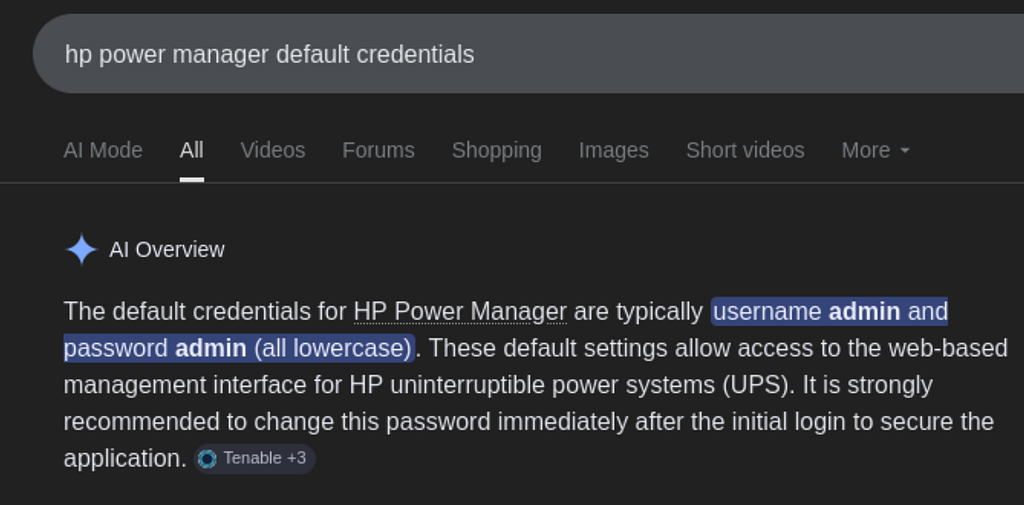Screen dimensions: 1024x505
Task: Show Shopping results
Action: point(496,150)
